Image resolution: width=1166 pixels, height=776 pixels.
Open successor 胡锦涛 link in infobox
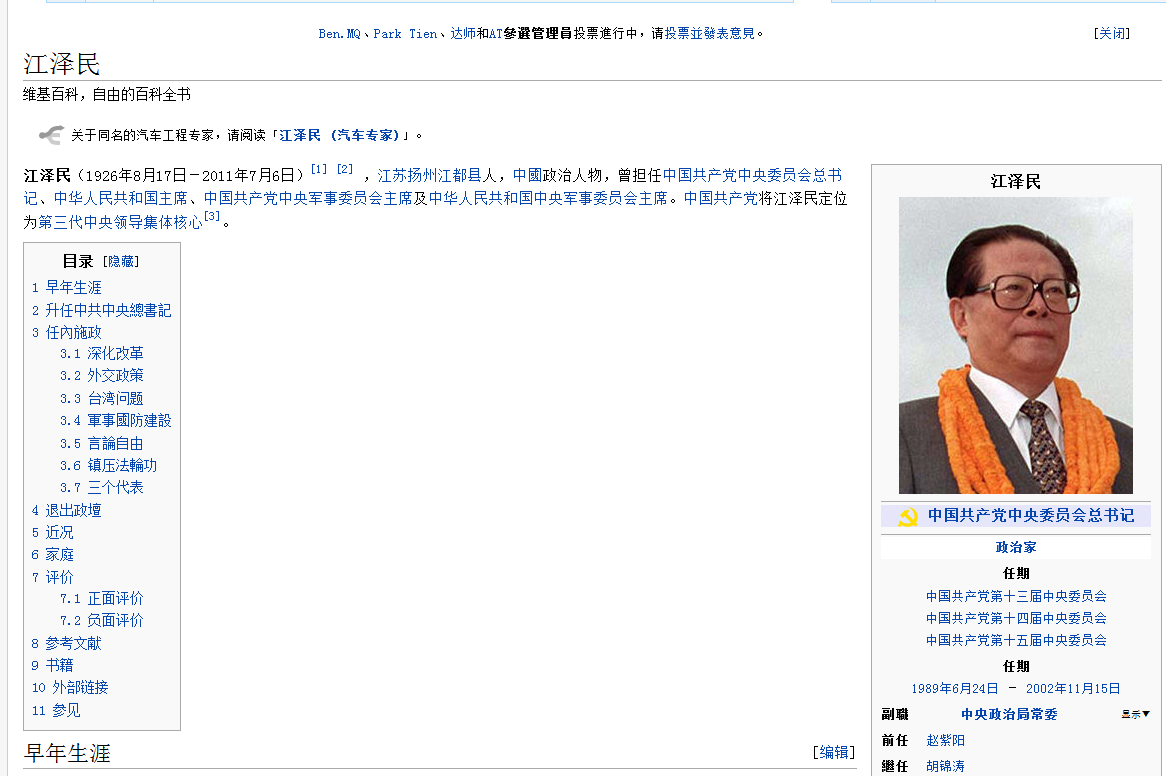(x=945, y=766)
